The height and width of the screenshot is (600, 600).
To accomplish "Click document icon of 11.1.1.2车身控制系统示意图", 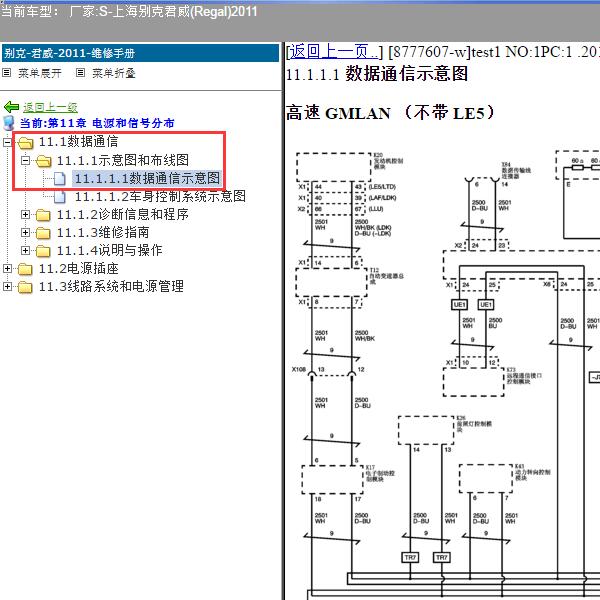I will coord(60,197).
